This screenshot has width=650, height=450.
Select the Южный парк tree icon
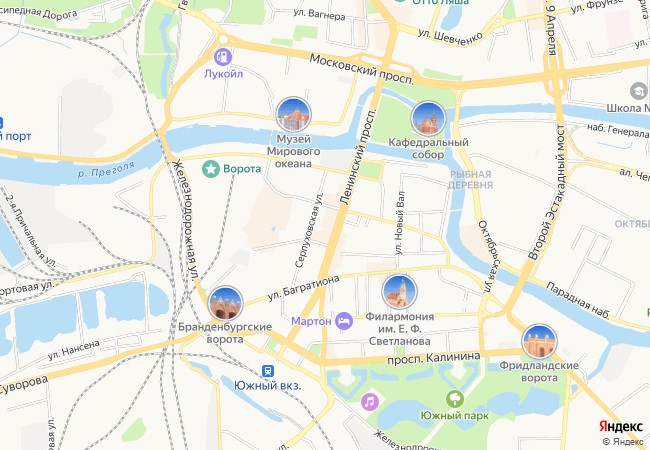click(455, 399)
